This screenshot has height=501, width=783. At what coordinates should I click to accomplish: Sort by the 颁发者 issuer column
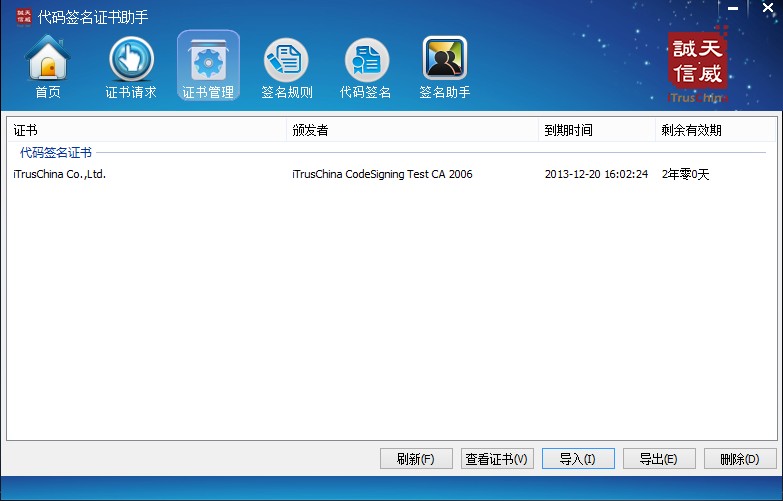(x=411, y=130)
